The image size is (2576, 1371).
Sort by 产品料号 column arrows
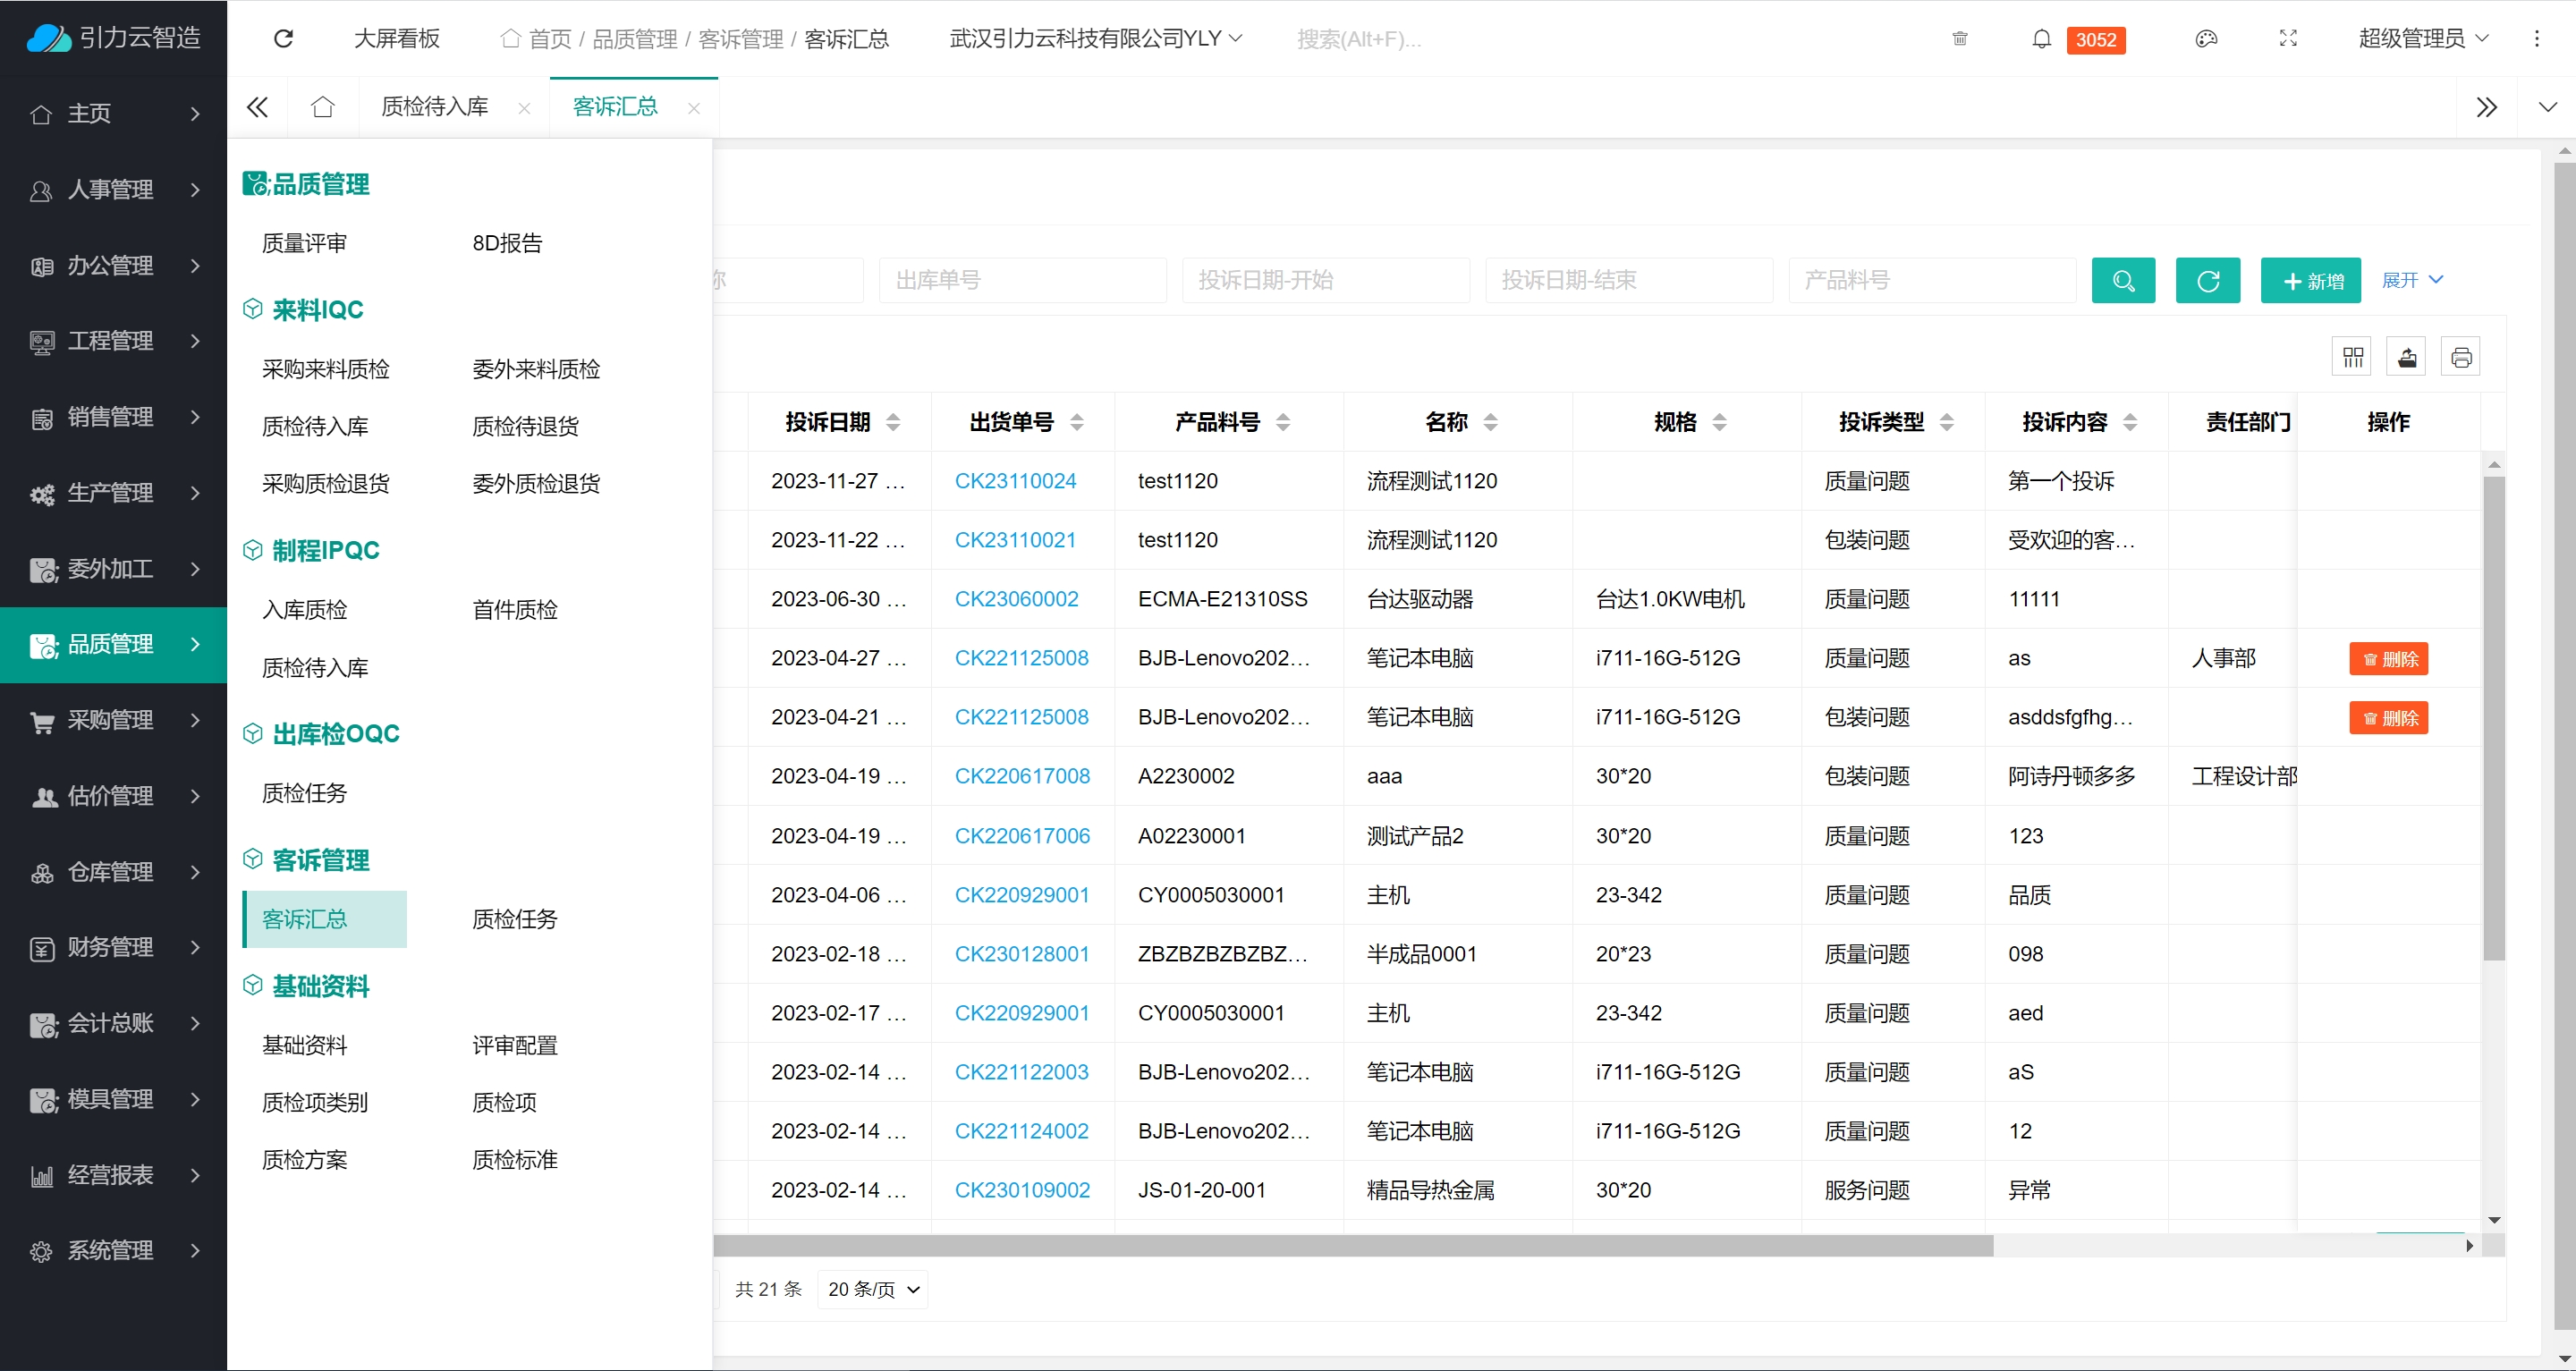pyautogui.click(x=1283, y=422)
